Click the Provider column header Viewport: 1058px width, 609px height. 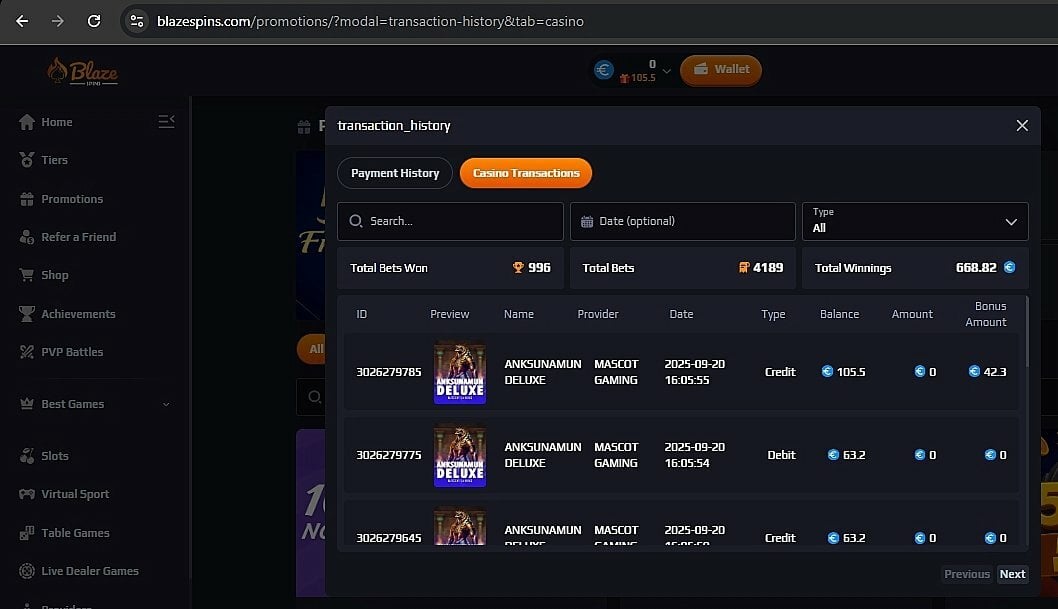598,314
